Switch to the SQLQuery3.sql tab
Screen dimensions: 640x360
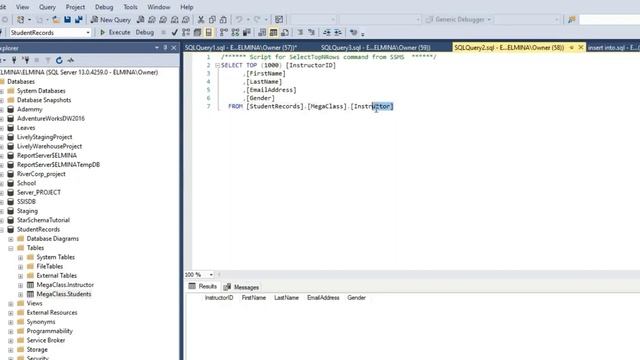point(376,48)
